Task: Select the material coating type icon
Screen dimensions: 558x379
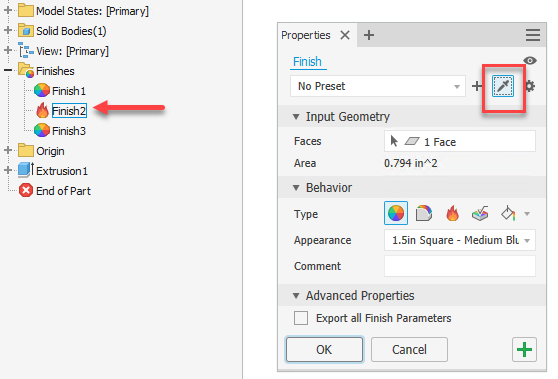Action: pyautogui.click(x=423, y=214)
